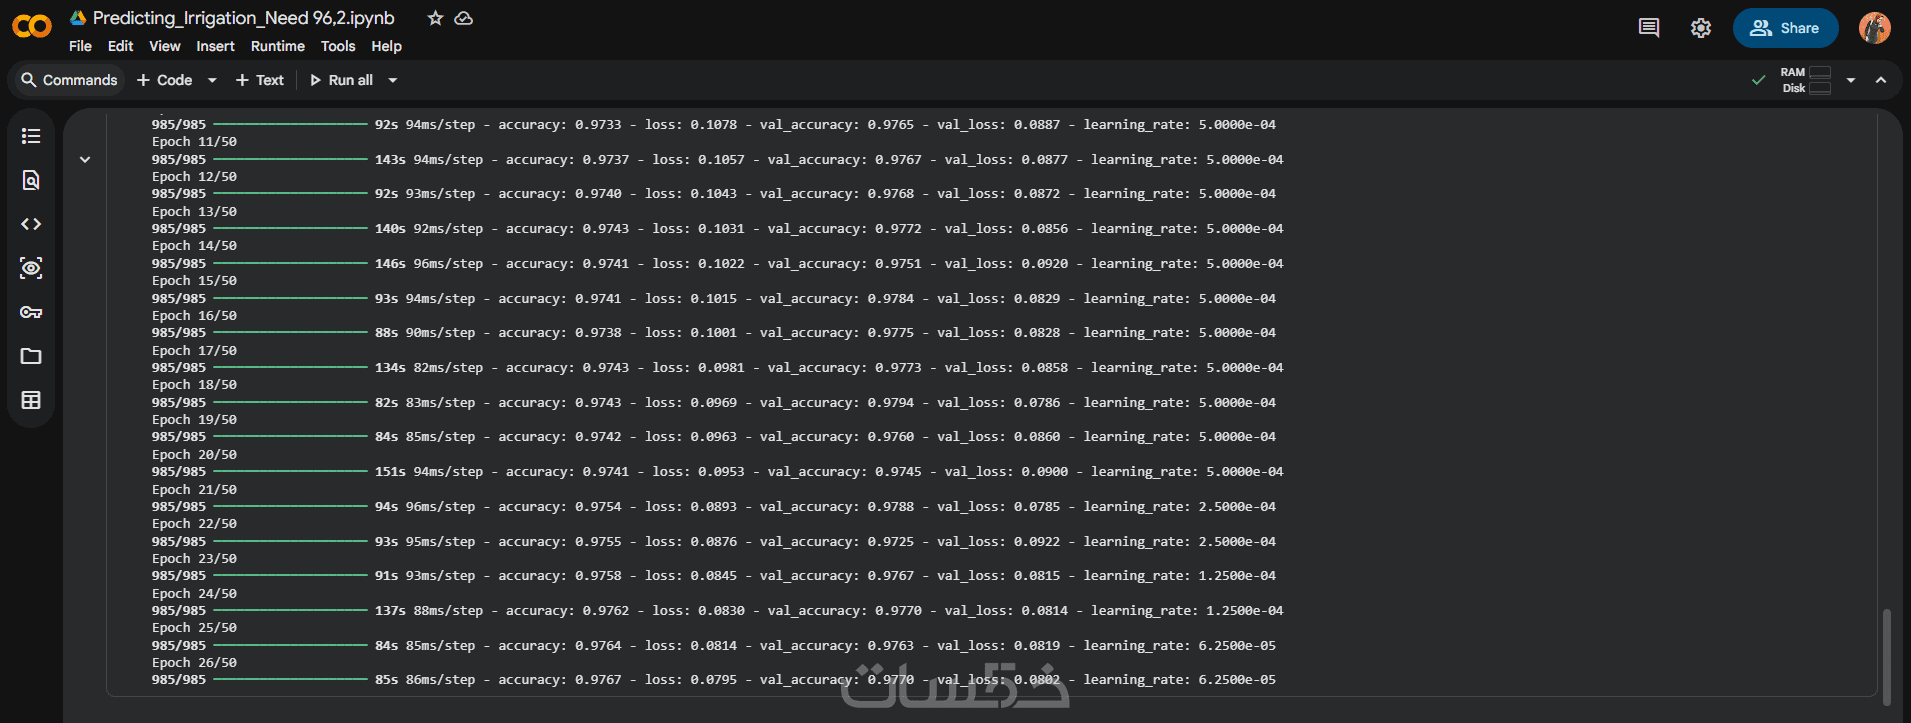1911x723 pixels.
Task: Click the Run all button
Action: (x=341, y=80)
